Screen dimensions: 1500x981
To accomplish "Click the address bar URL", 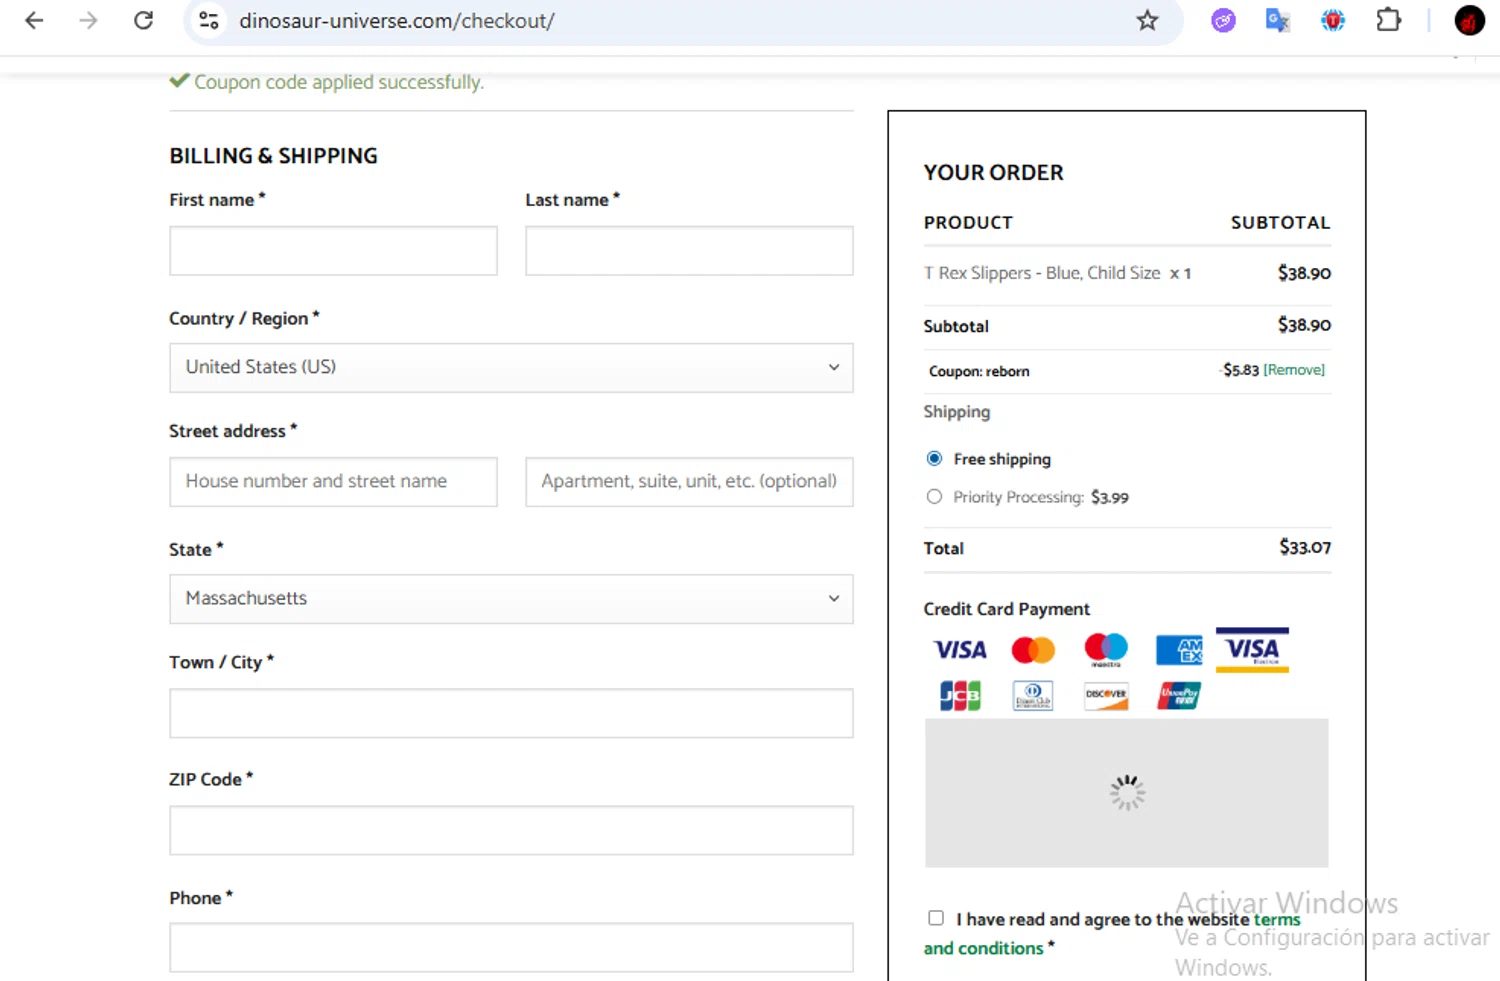I will (x=397, y=20).
